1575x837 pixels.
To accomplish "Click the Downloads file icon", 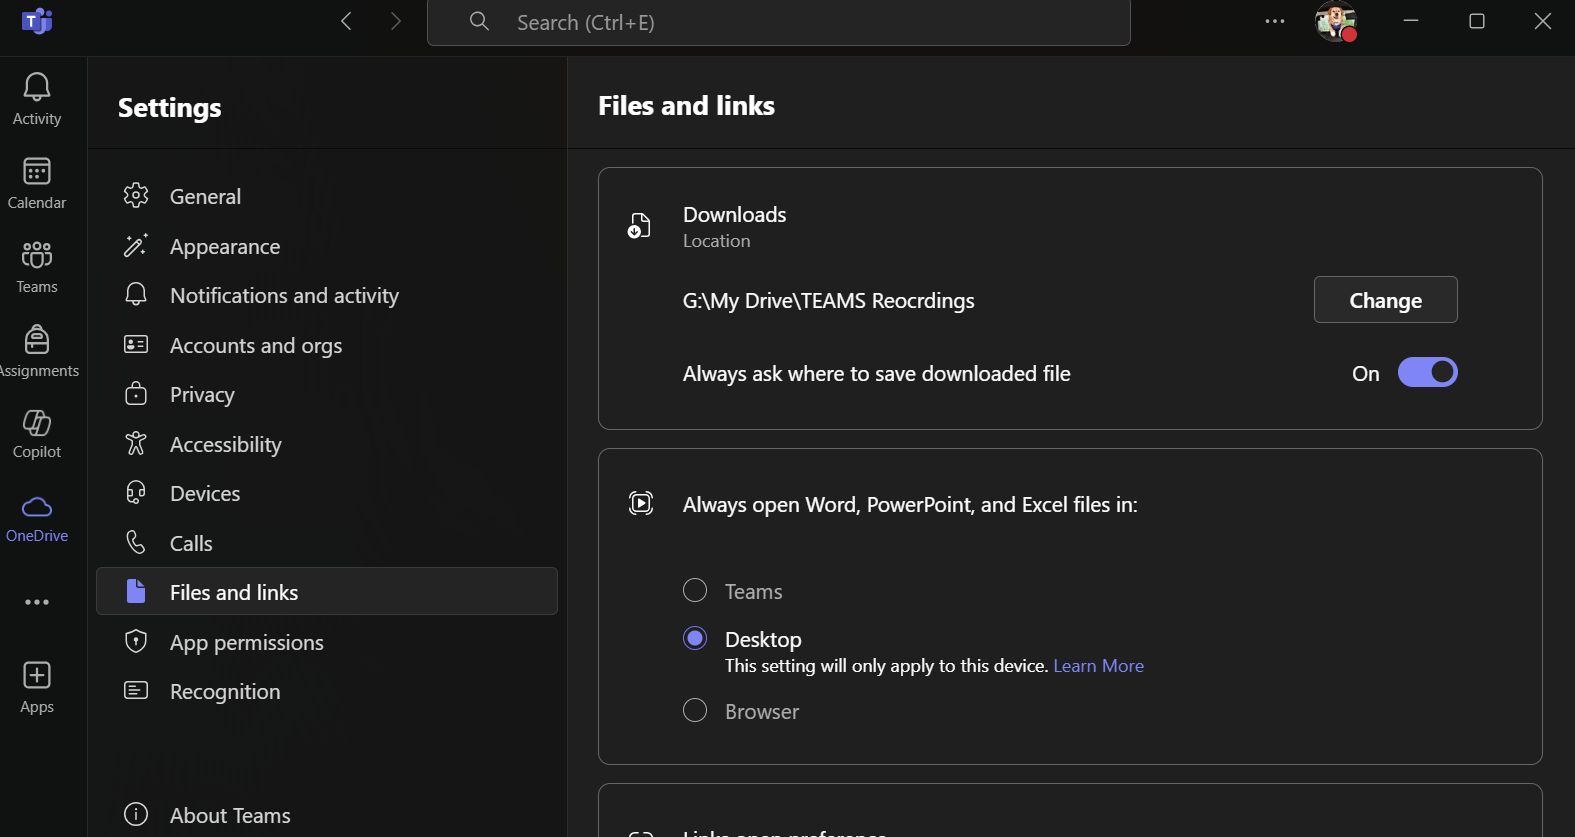I will (x=639, y=226).
